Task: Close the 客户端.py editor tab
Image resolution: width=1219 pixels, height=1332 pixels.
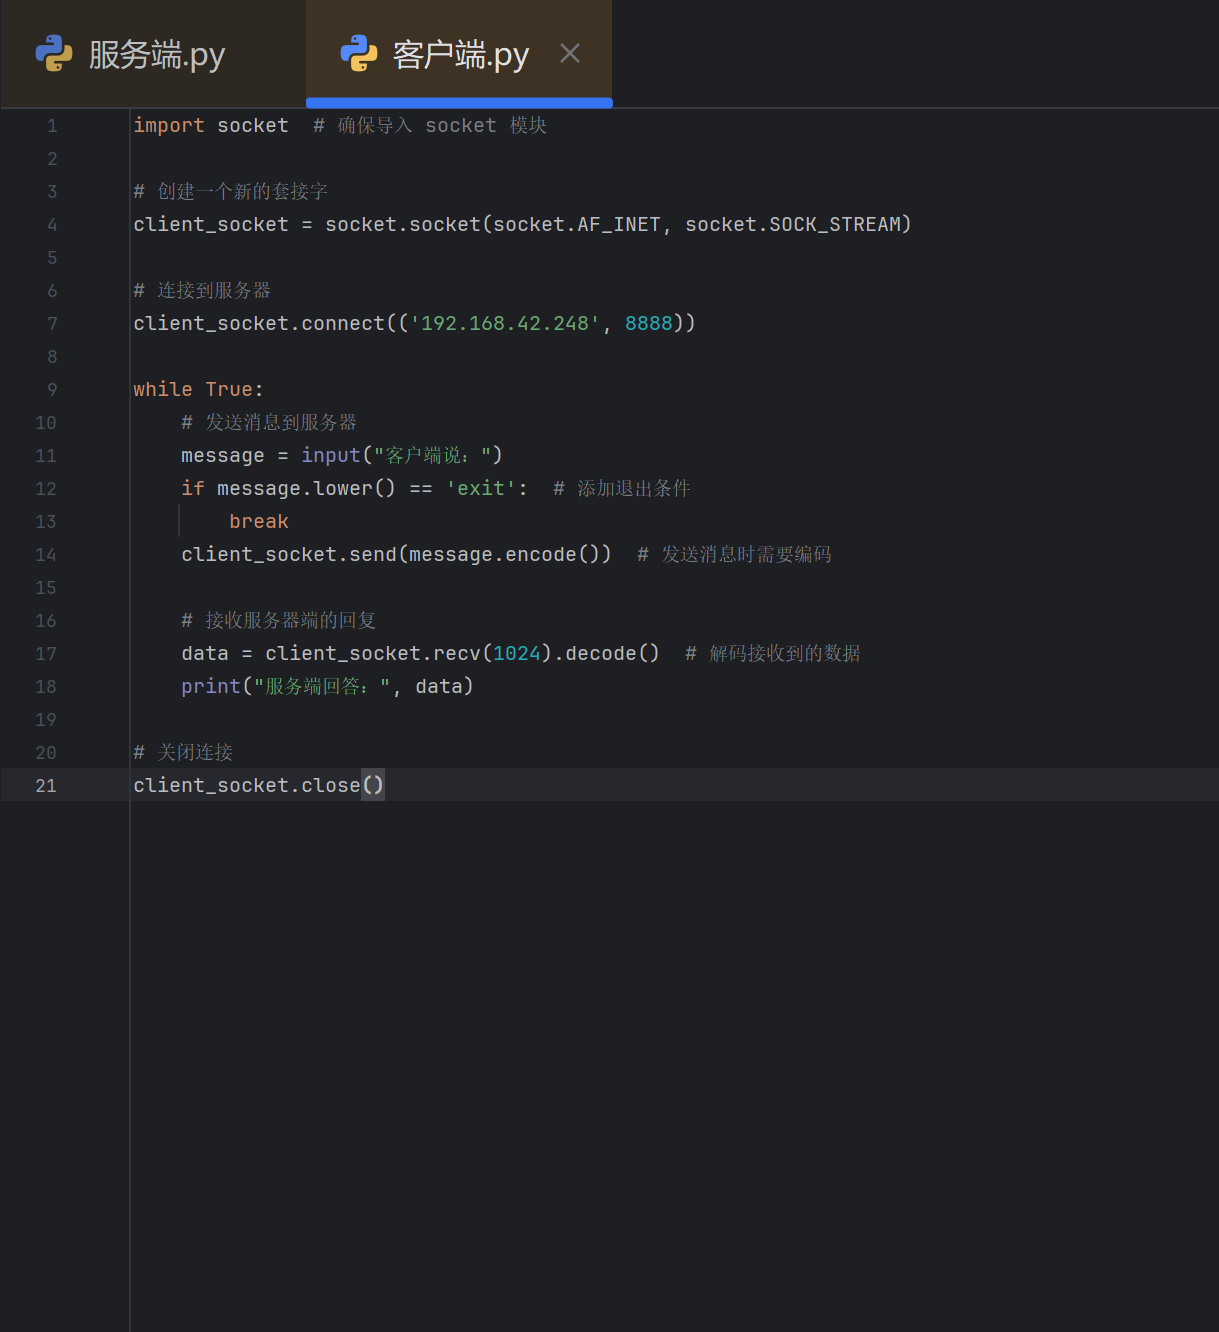Action: pyautogui.click(x=570, y=53)
